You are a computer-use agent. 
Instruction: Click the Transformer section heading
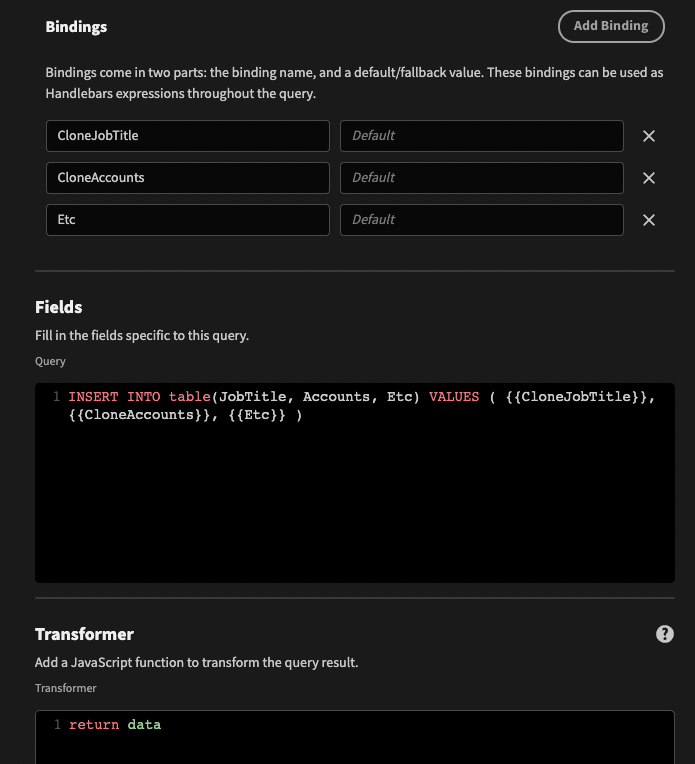pyautogui.click(x=84, y=634)
